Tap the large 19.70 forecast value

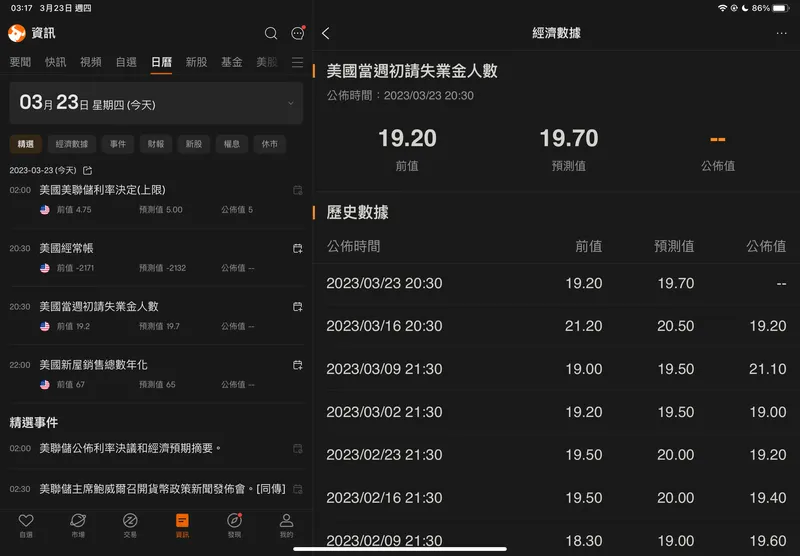[569, 139]
